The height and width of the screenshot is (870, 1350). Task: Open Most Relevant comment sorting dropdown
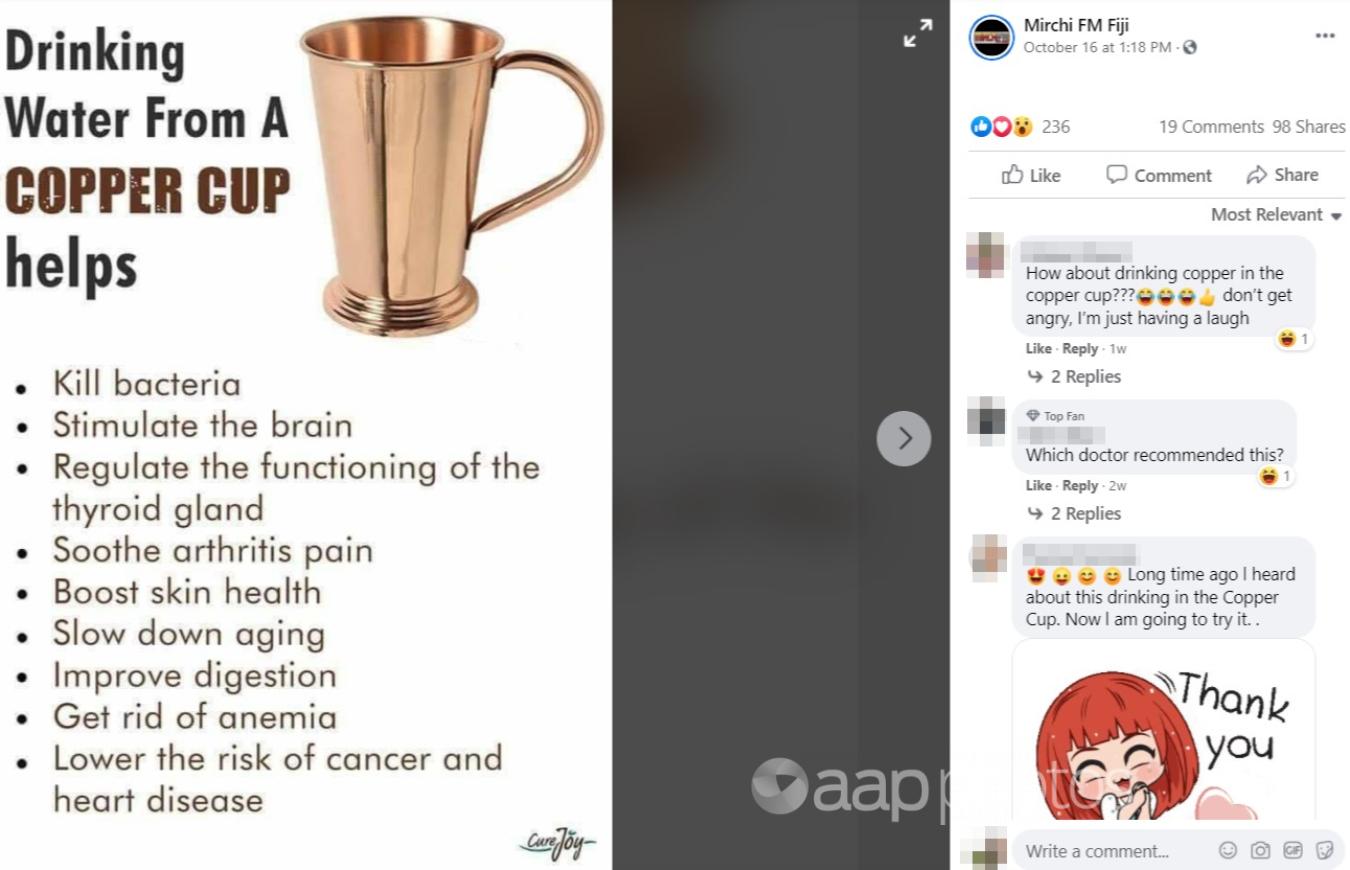pyautogui.click(x=1276, y=214)
